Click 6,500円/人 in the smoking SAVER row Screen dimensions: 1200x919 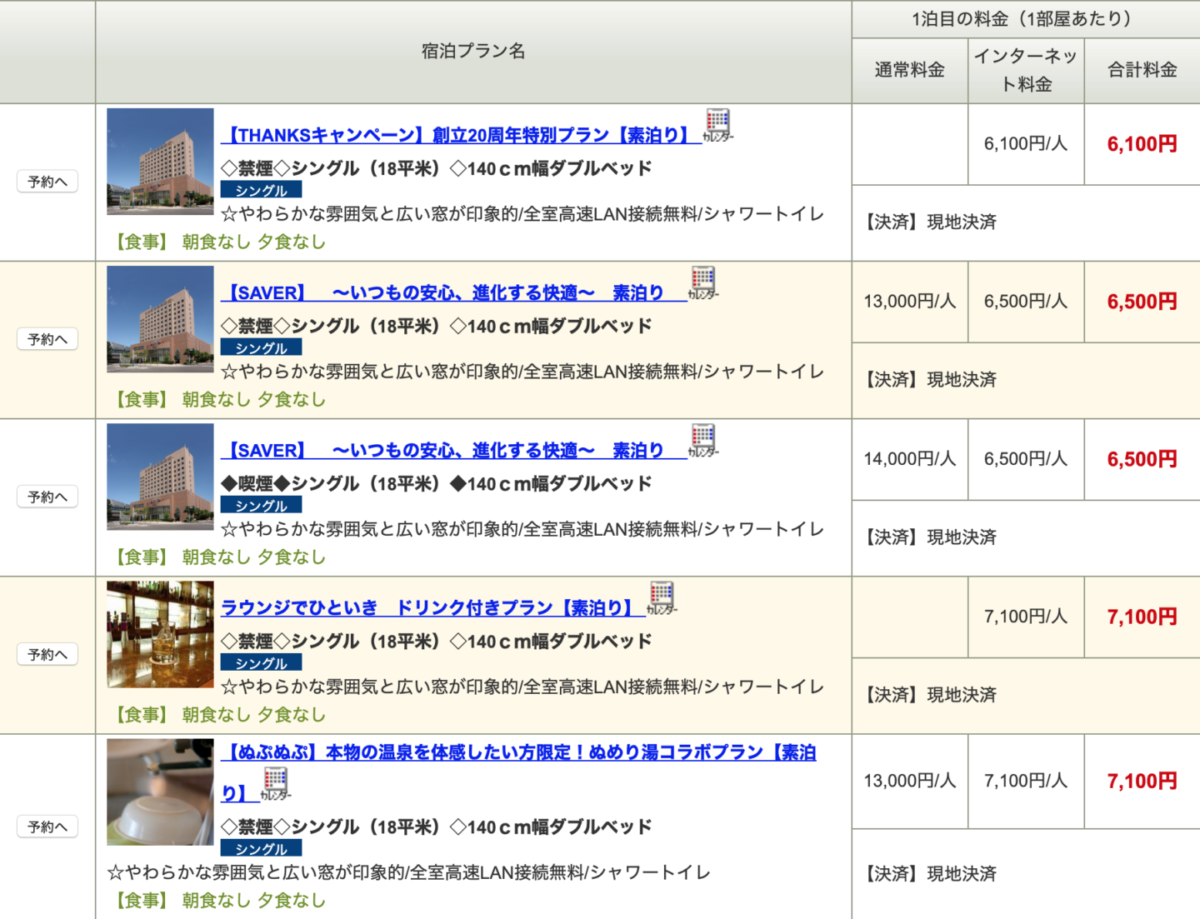click(1026, 459)
